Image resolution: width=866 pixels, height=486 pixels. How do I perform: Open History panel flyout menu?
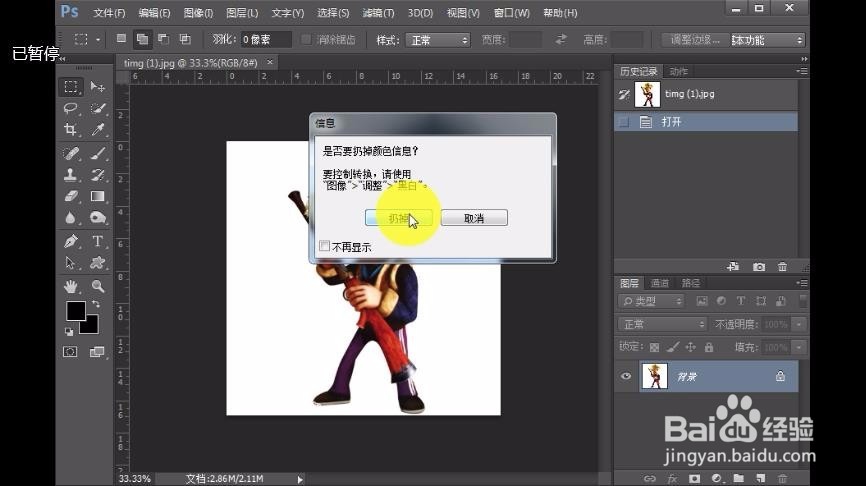(802, 71)
